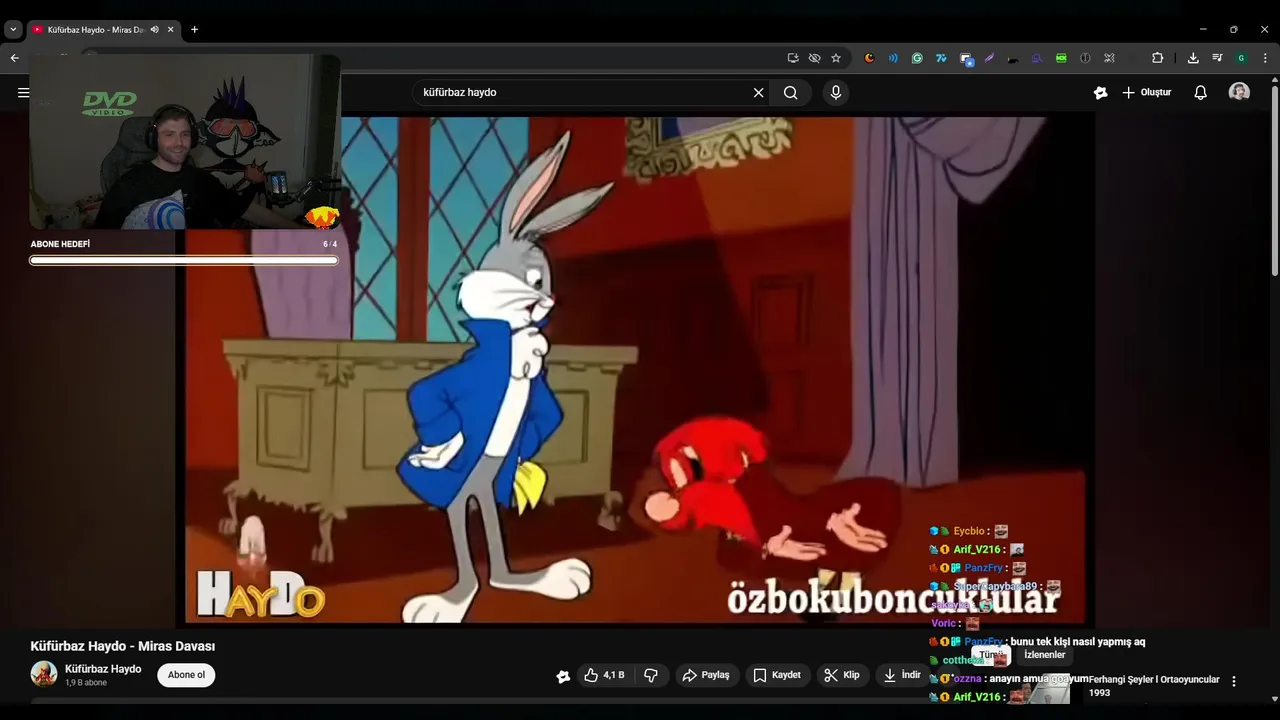The image size is (1280, 720).
Task: Open the Küfürbaz Haydo channel name link
Action: 103,669
